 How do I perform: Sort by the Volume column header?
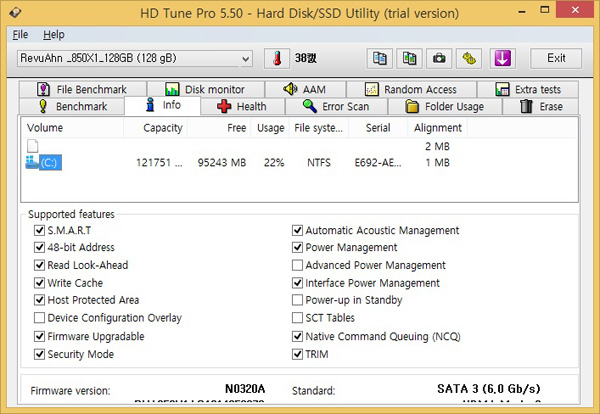click(x=72, y=128)
